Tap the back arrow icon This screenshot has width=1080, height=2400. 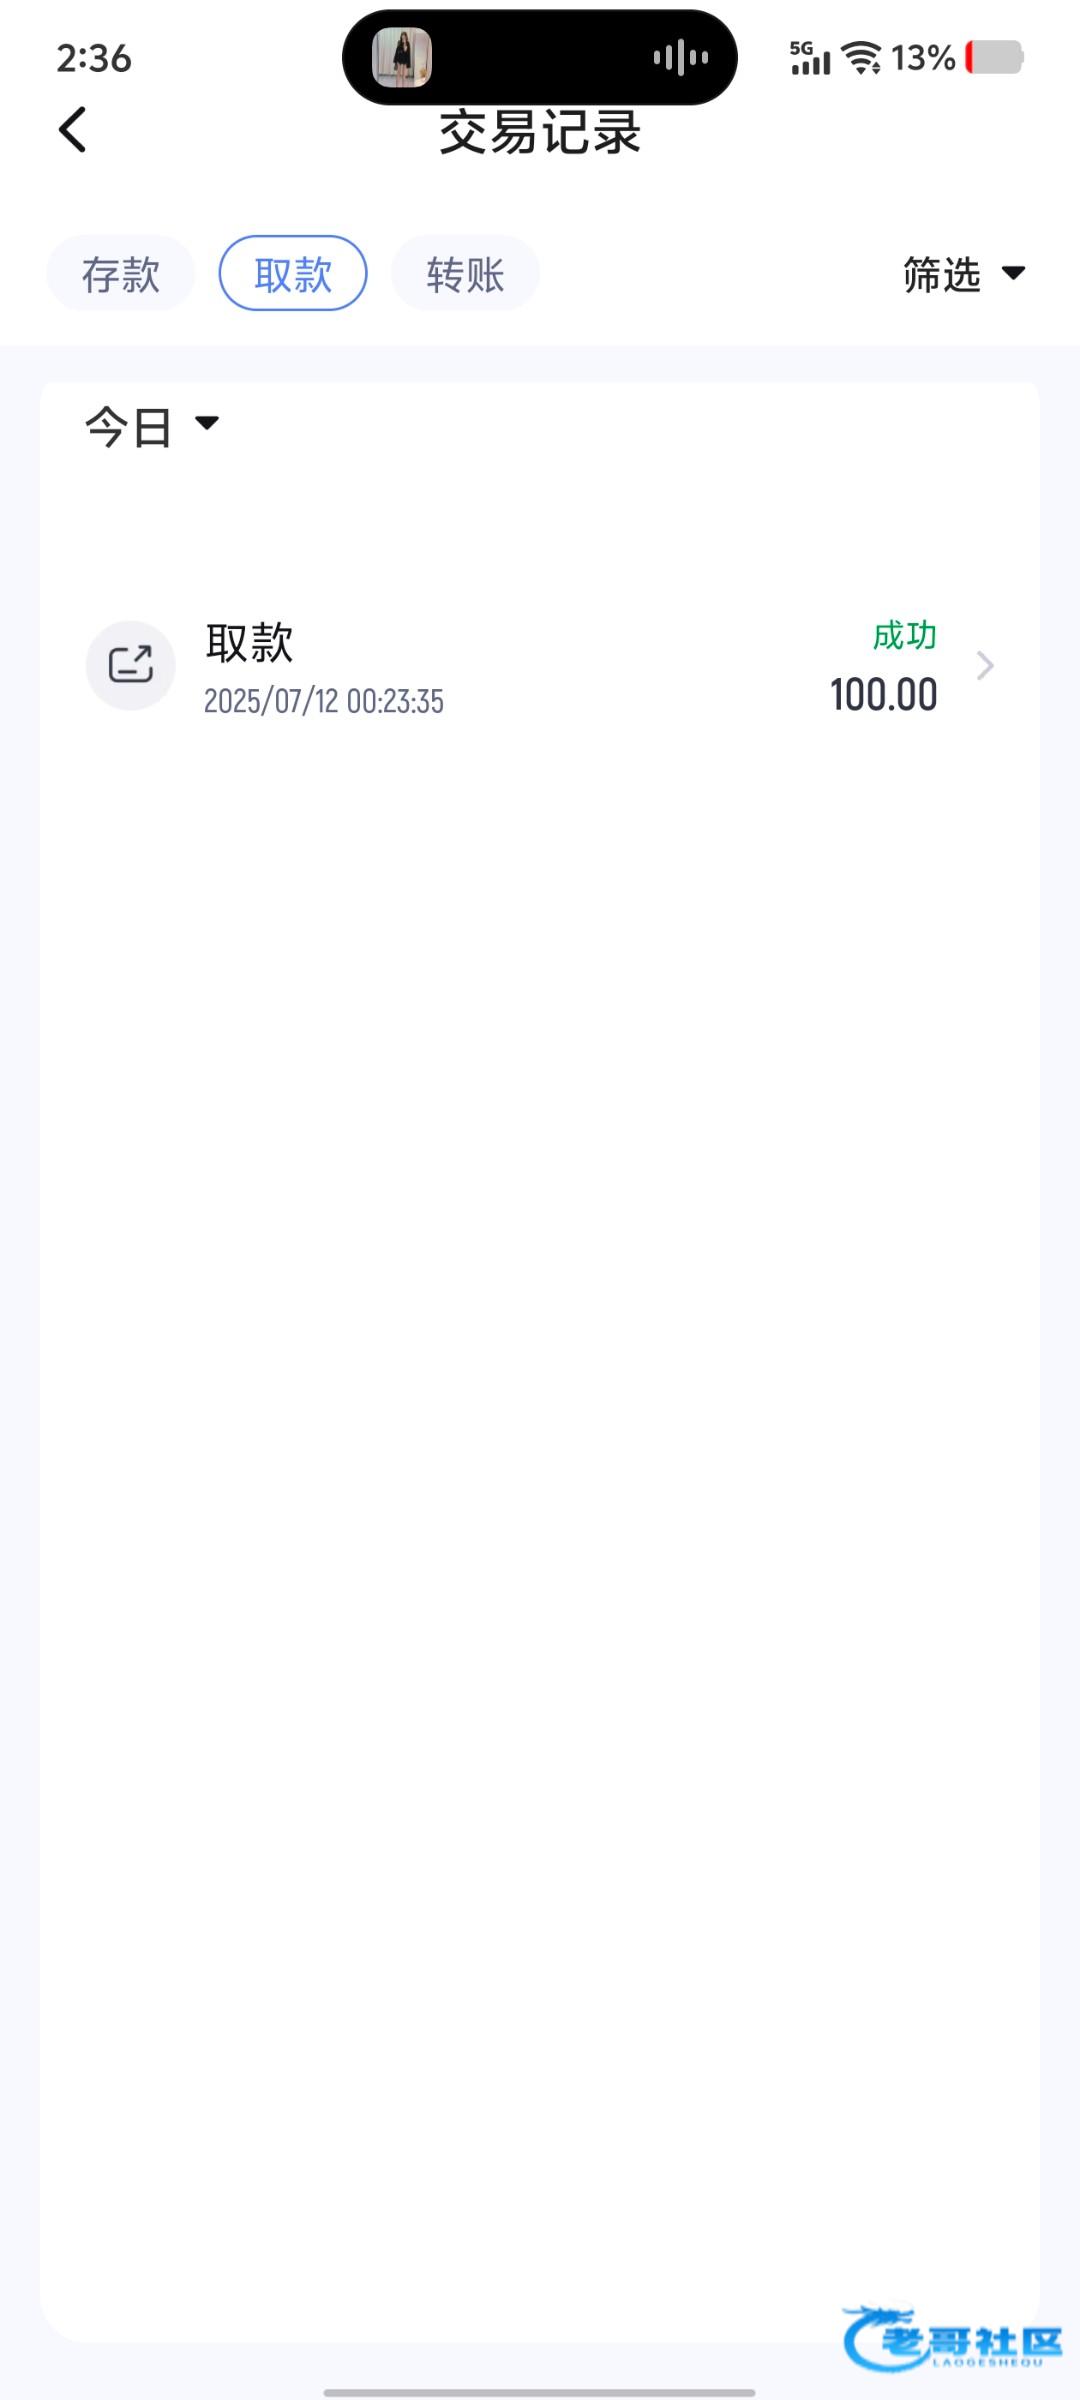tap(72, 130)
